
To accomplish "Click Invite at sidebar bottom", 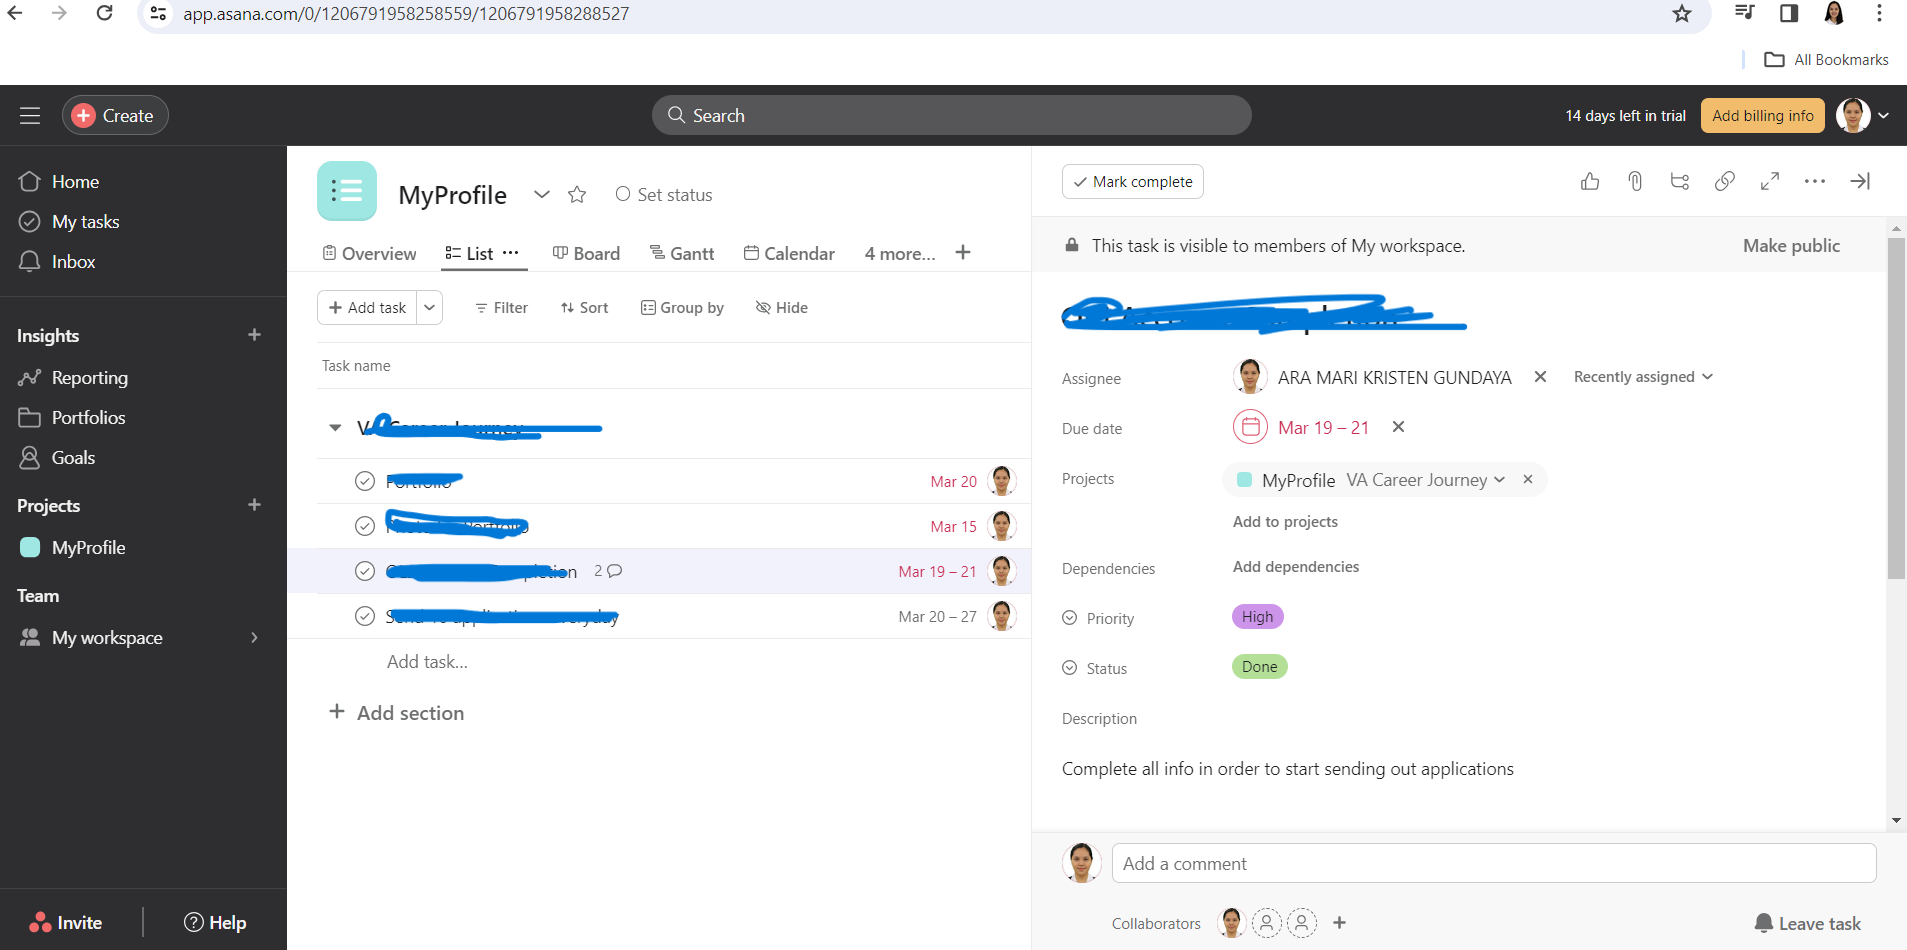I will click(x=66, y=923).
